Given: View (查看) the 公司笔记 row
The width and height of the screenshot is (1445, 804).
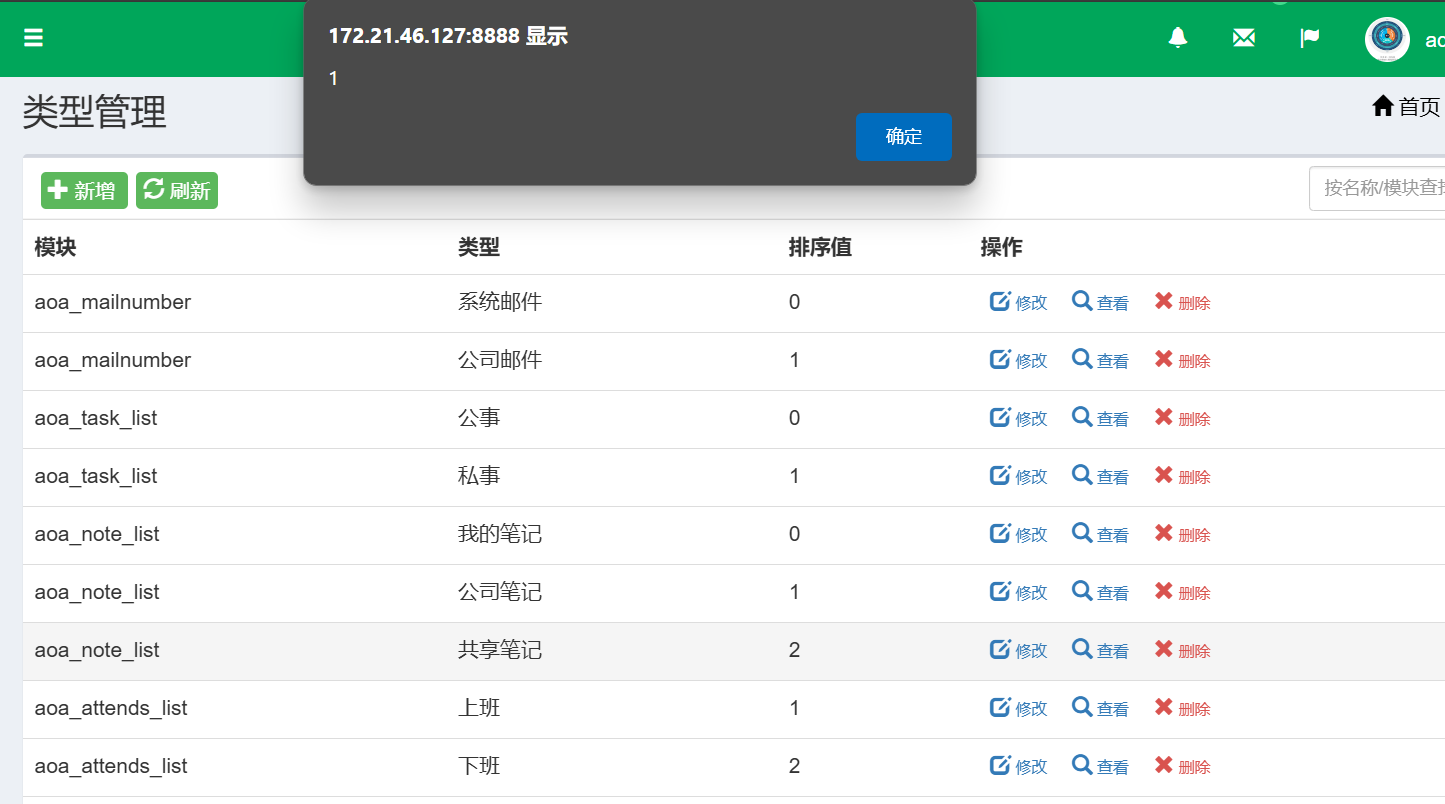Looking at the screenshot, I should click(1101, 592).
